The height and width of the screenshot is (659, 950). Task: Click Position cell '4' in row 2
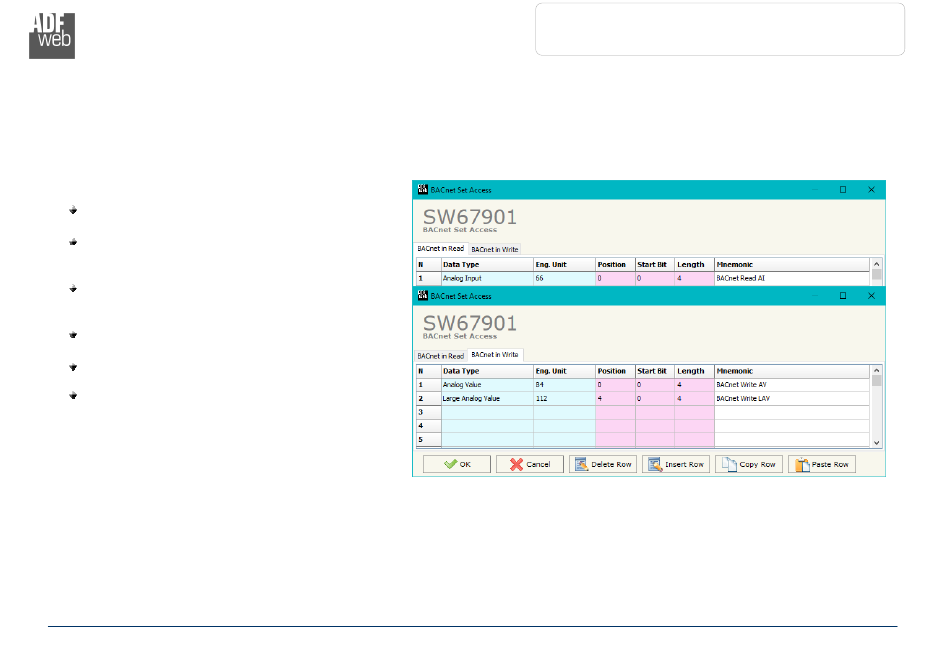tap(615, 399)
